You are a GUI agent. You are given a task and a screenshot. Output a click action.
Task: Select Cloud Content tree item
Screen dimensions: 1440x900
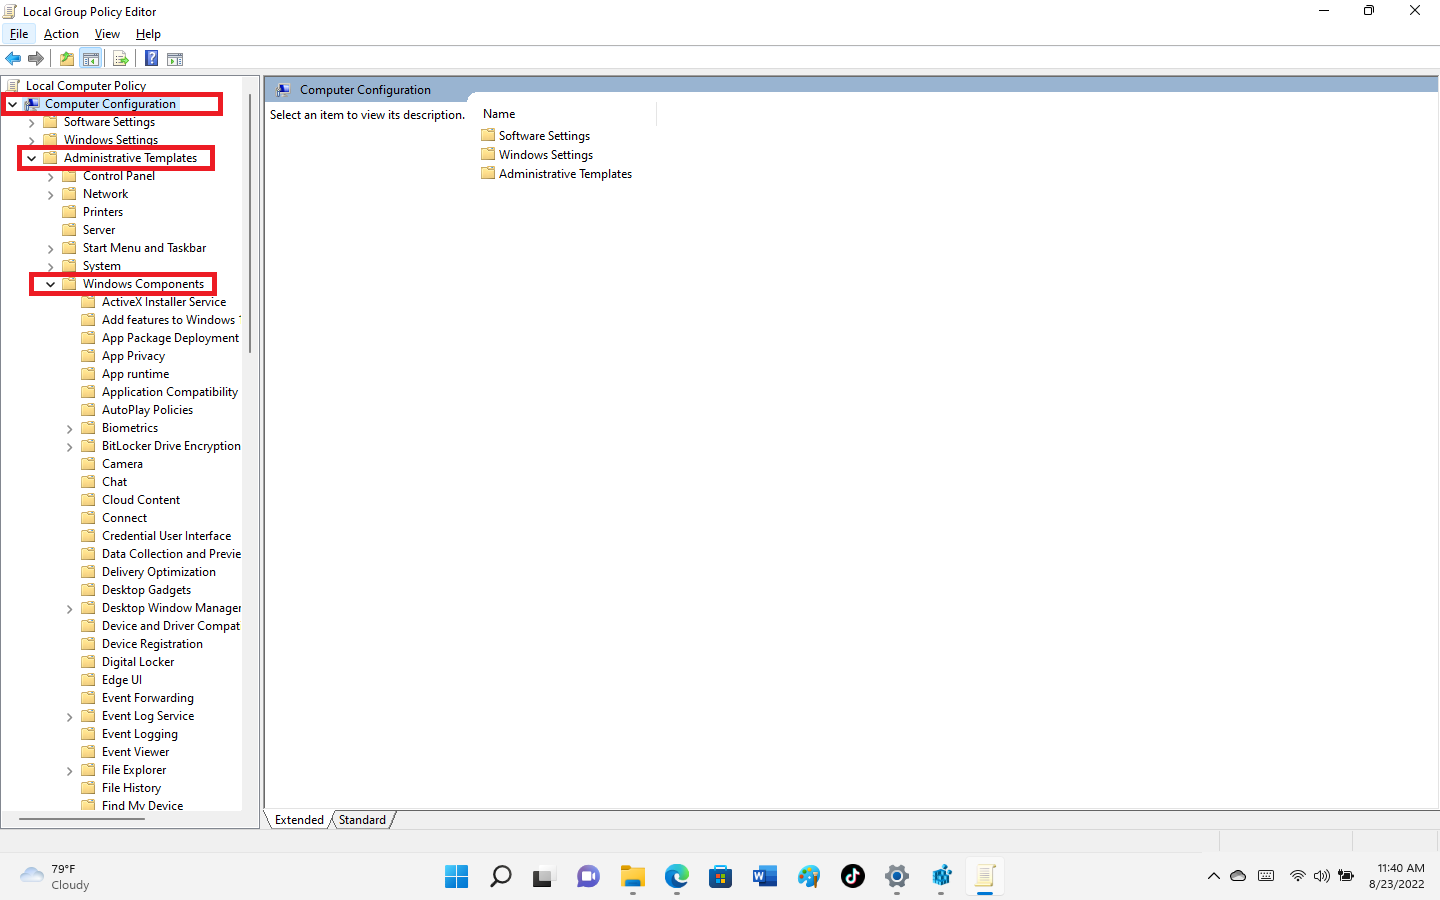[141, 500]
